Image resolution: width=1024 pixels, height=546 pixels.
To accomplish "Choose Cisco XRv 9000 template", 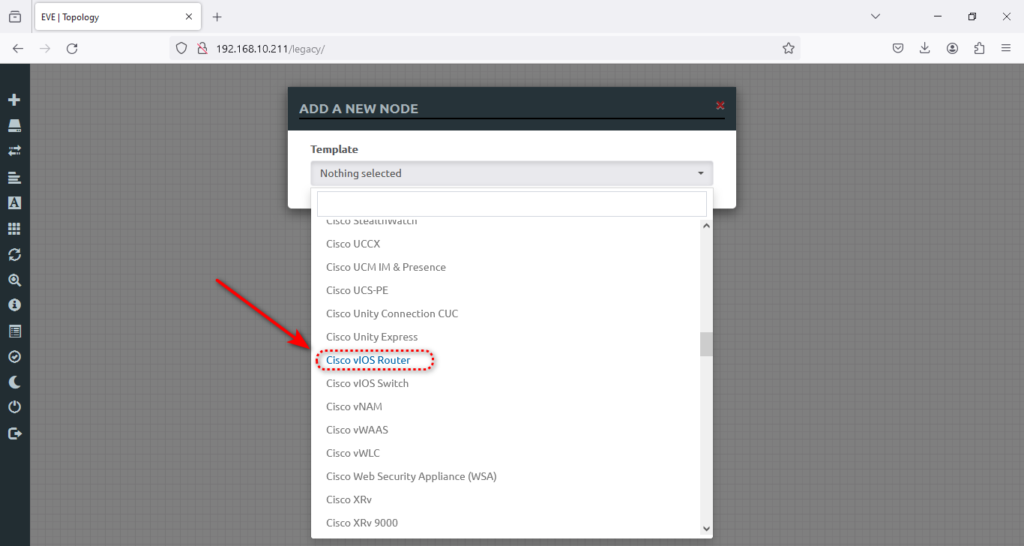I will [362, 522].
